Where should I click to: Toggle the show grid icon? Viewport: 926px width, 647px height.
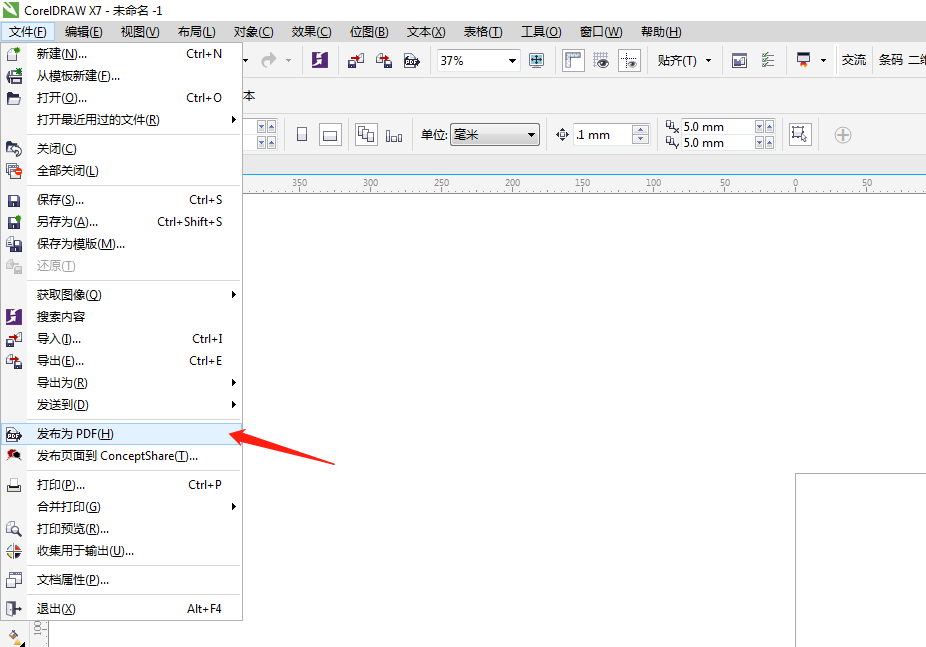601,60
